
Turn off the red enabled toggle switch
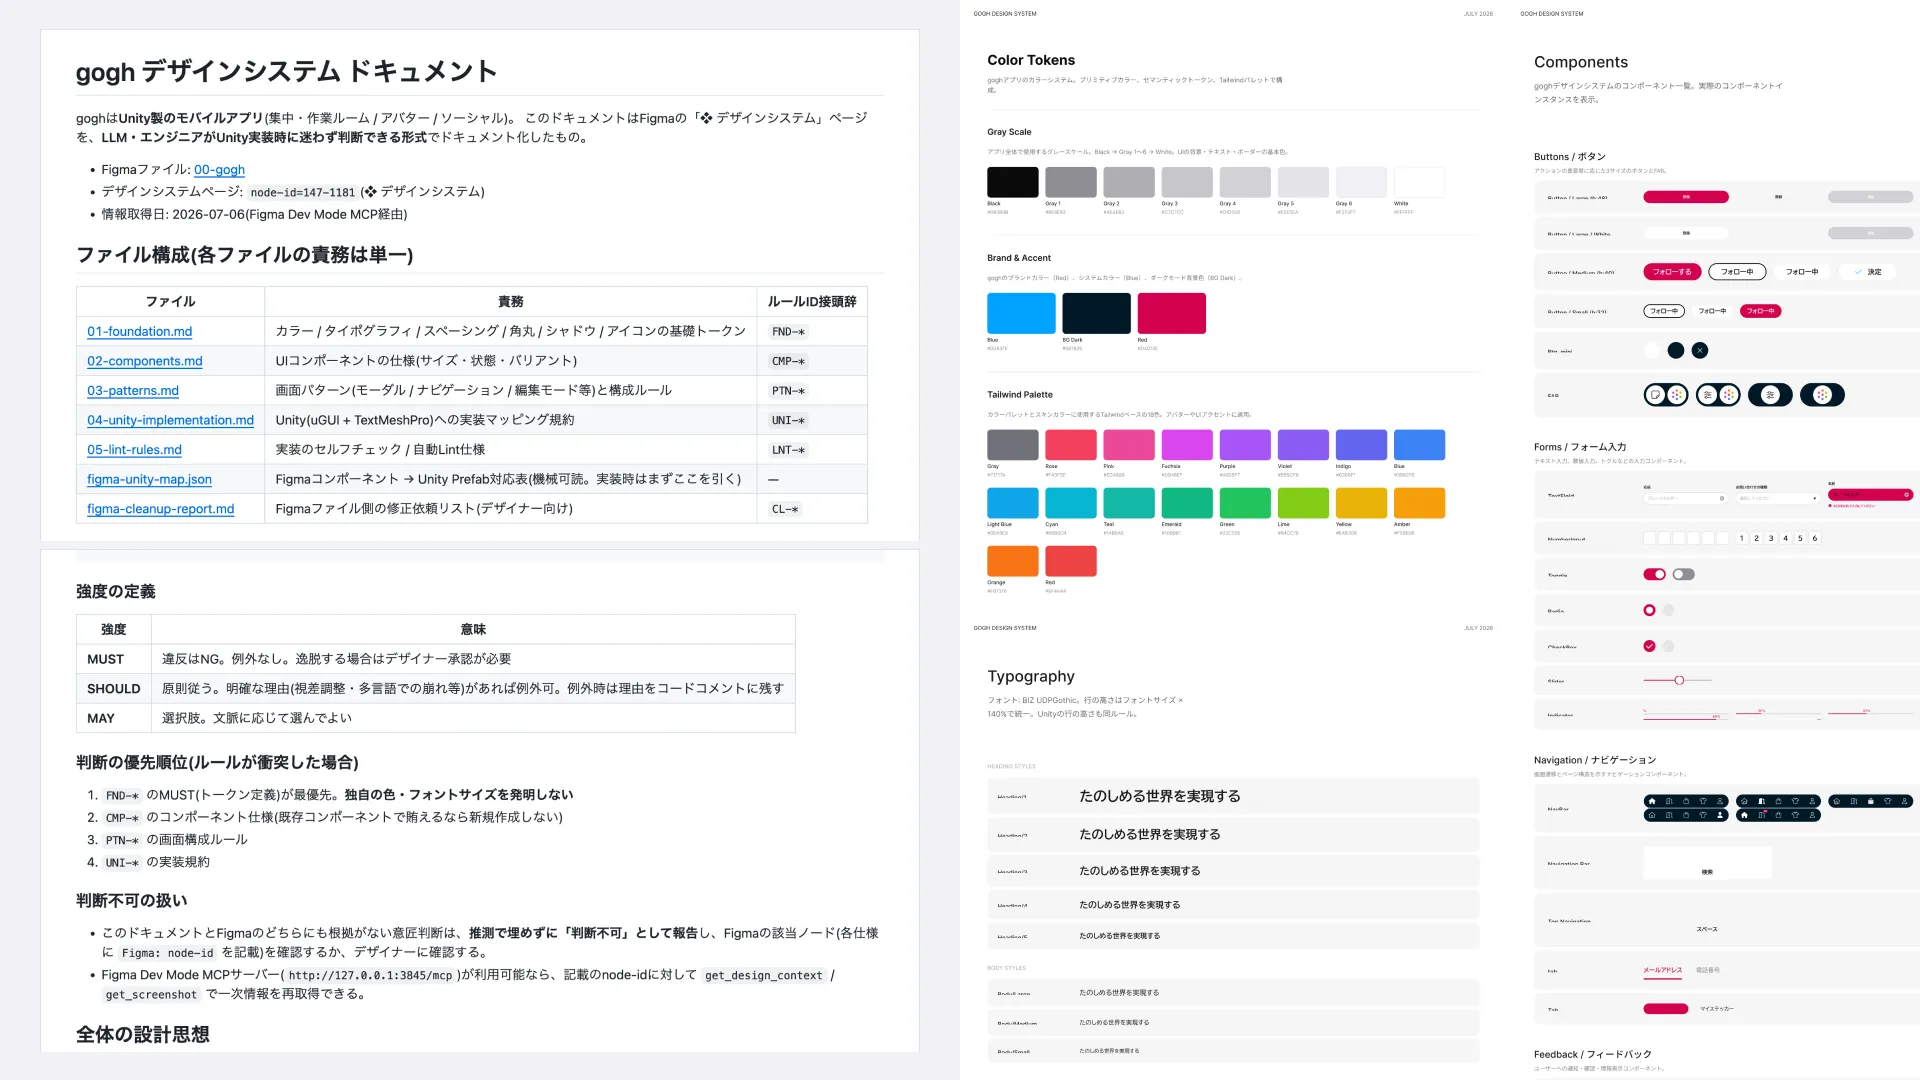click(x=1655, y=574)
